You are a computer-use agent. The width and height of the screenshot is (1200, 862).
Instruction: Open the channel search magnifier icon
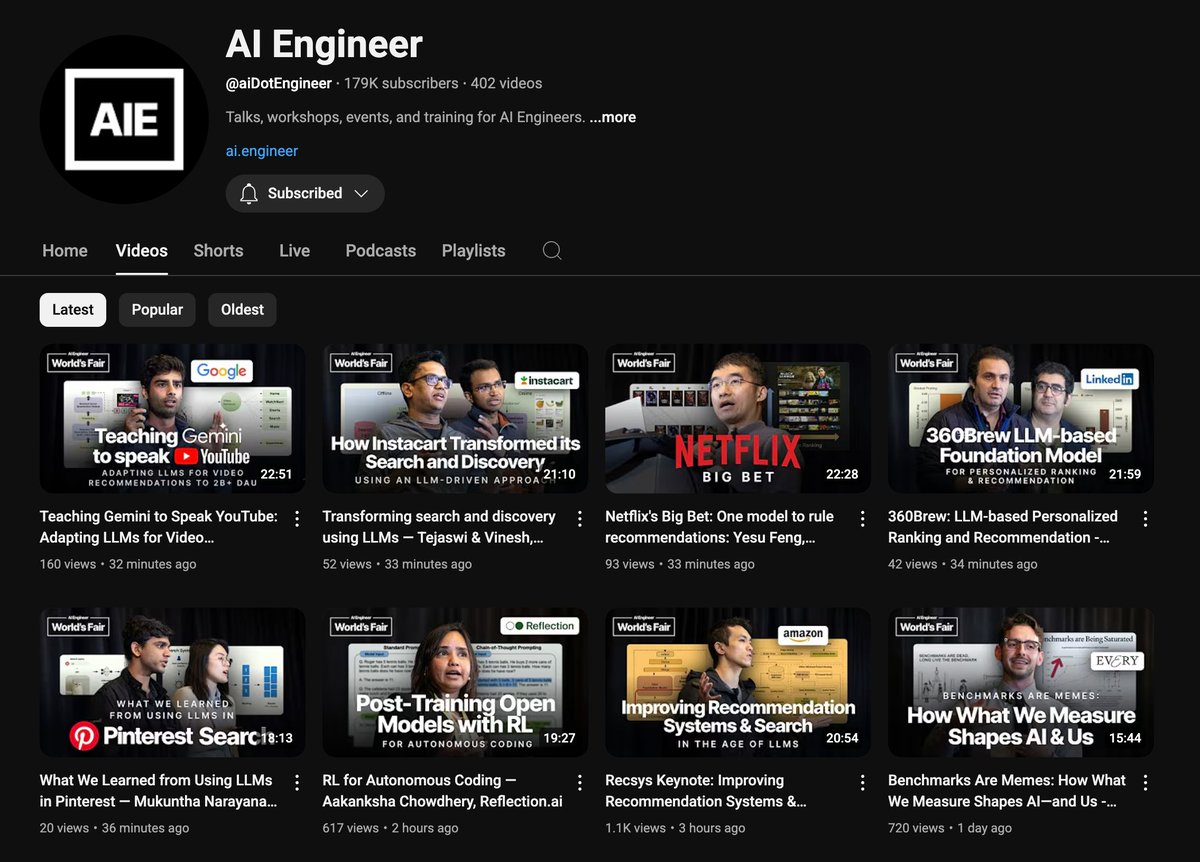pos(552,251)
